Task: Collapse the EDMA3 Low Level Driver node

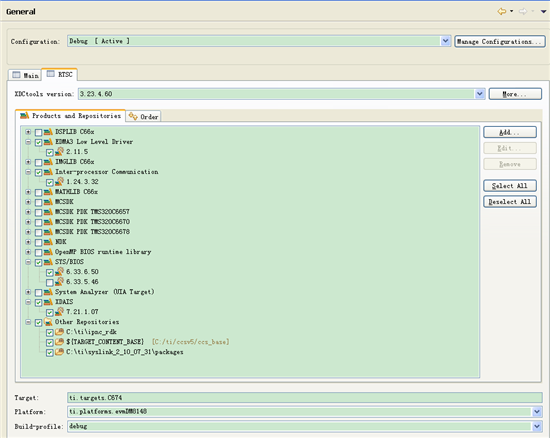Action: pyautogui.click(x=28, y=142)
